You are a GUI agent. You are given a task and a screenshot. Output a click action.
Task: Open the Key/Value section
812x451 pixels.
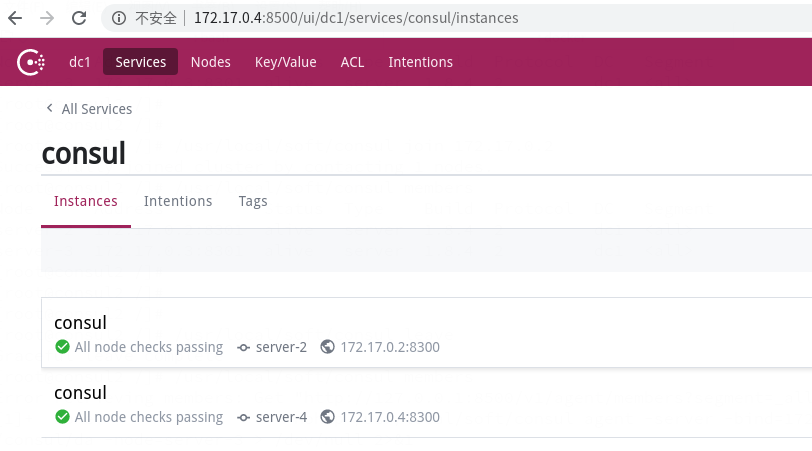pos(285,62)
